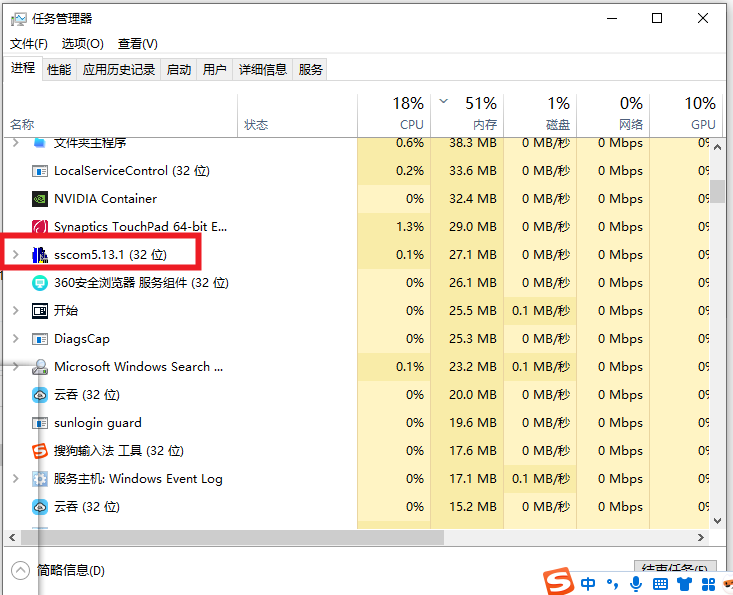
Task: Sort by the CPU column header
Action: pos(394,116)
